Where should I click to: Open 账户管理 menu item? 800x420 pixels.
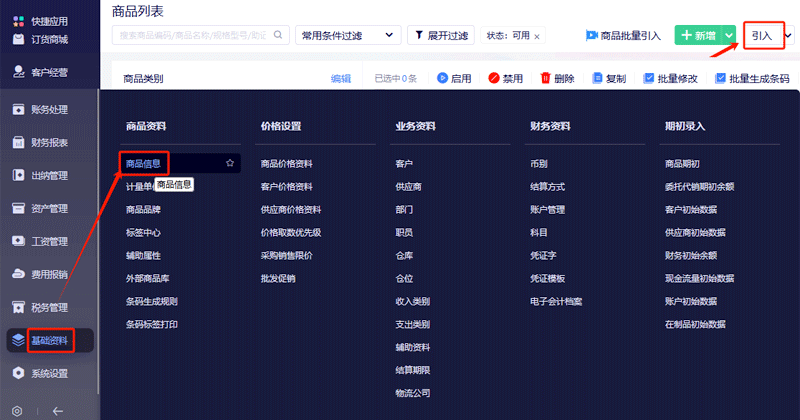pyautogui.click(x=547, y=209)
